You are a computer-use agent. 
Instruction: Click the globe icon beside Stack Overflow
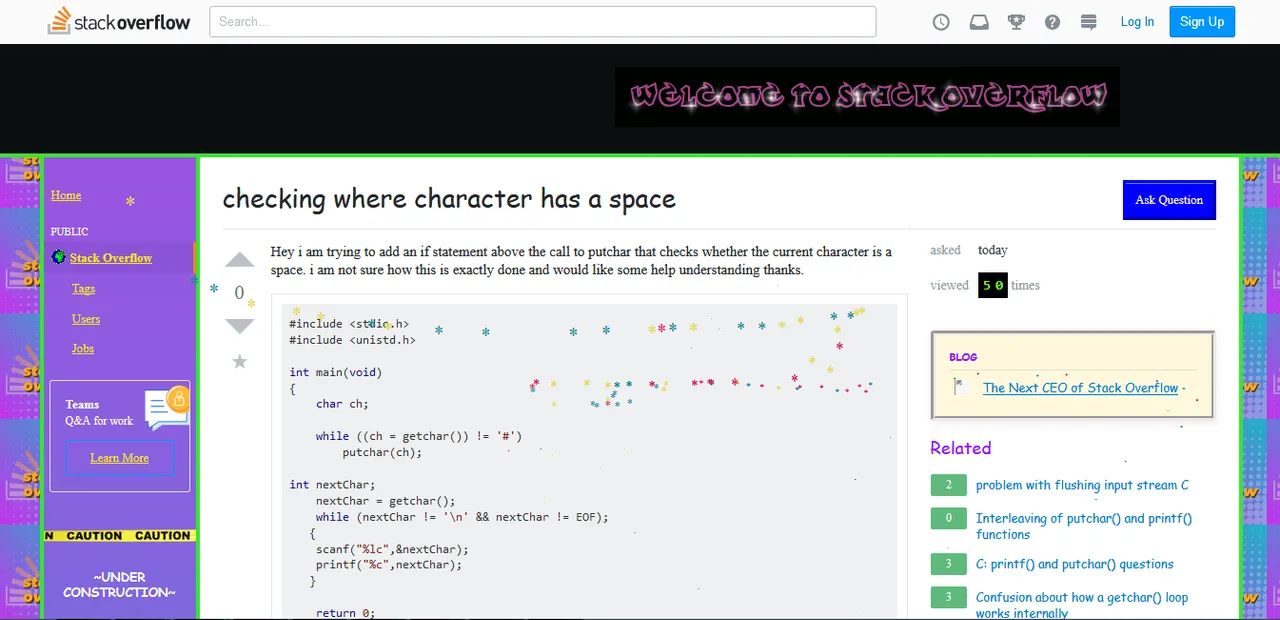pyautogui.click(x=59, y=257)
